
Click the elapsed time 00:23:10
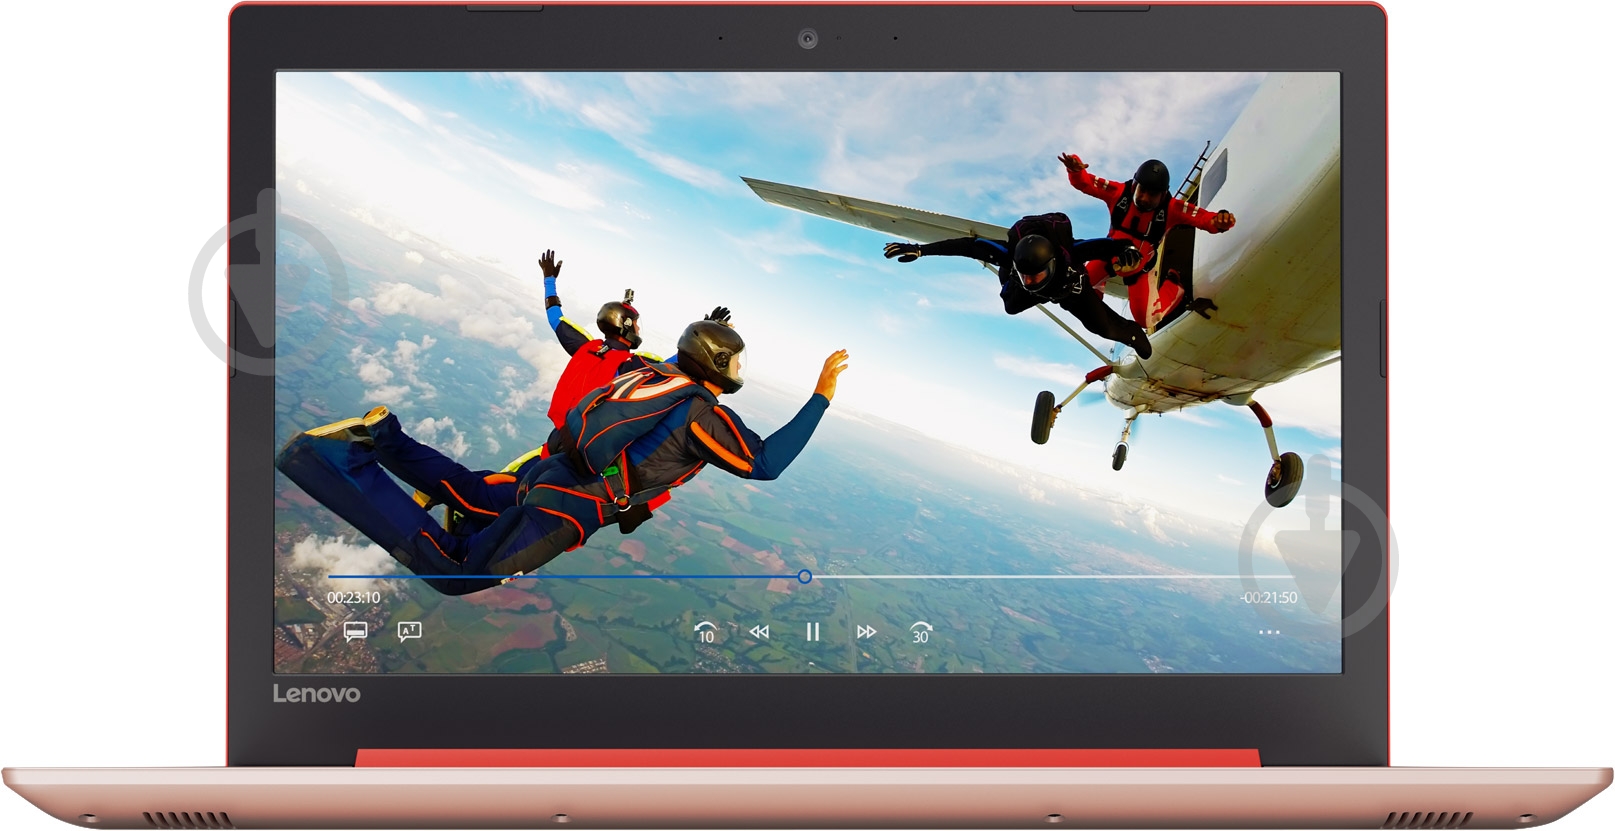[x=354, y=597]
